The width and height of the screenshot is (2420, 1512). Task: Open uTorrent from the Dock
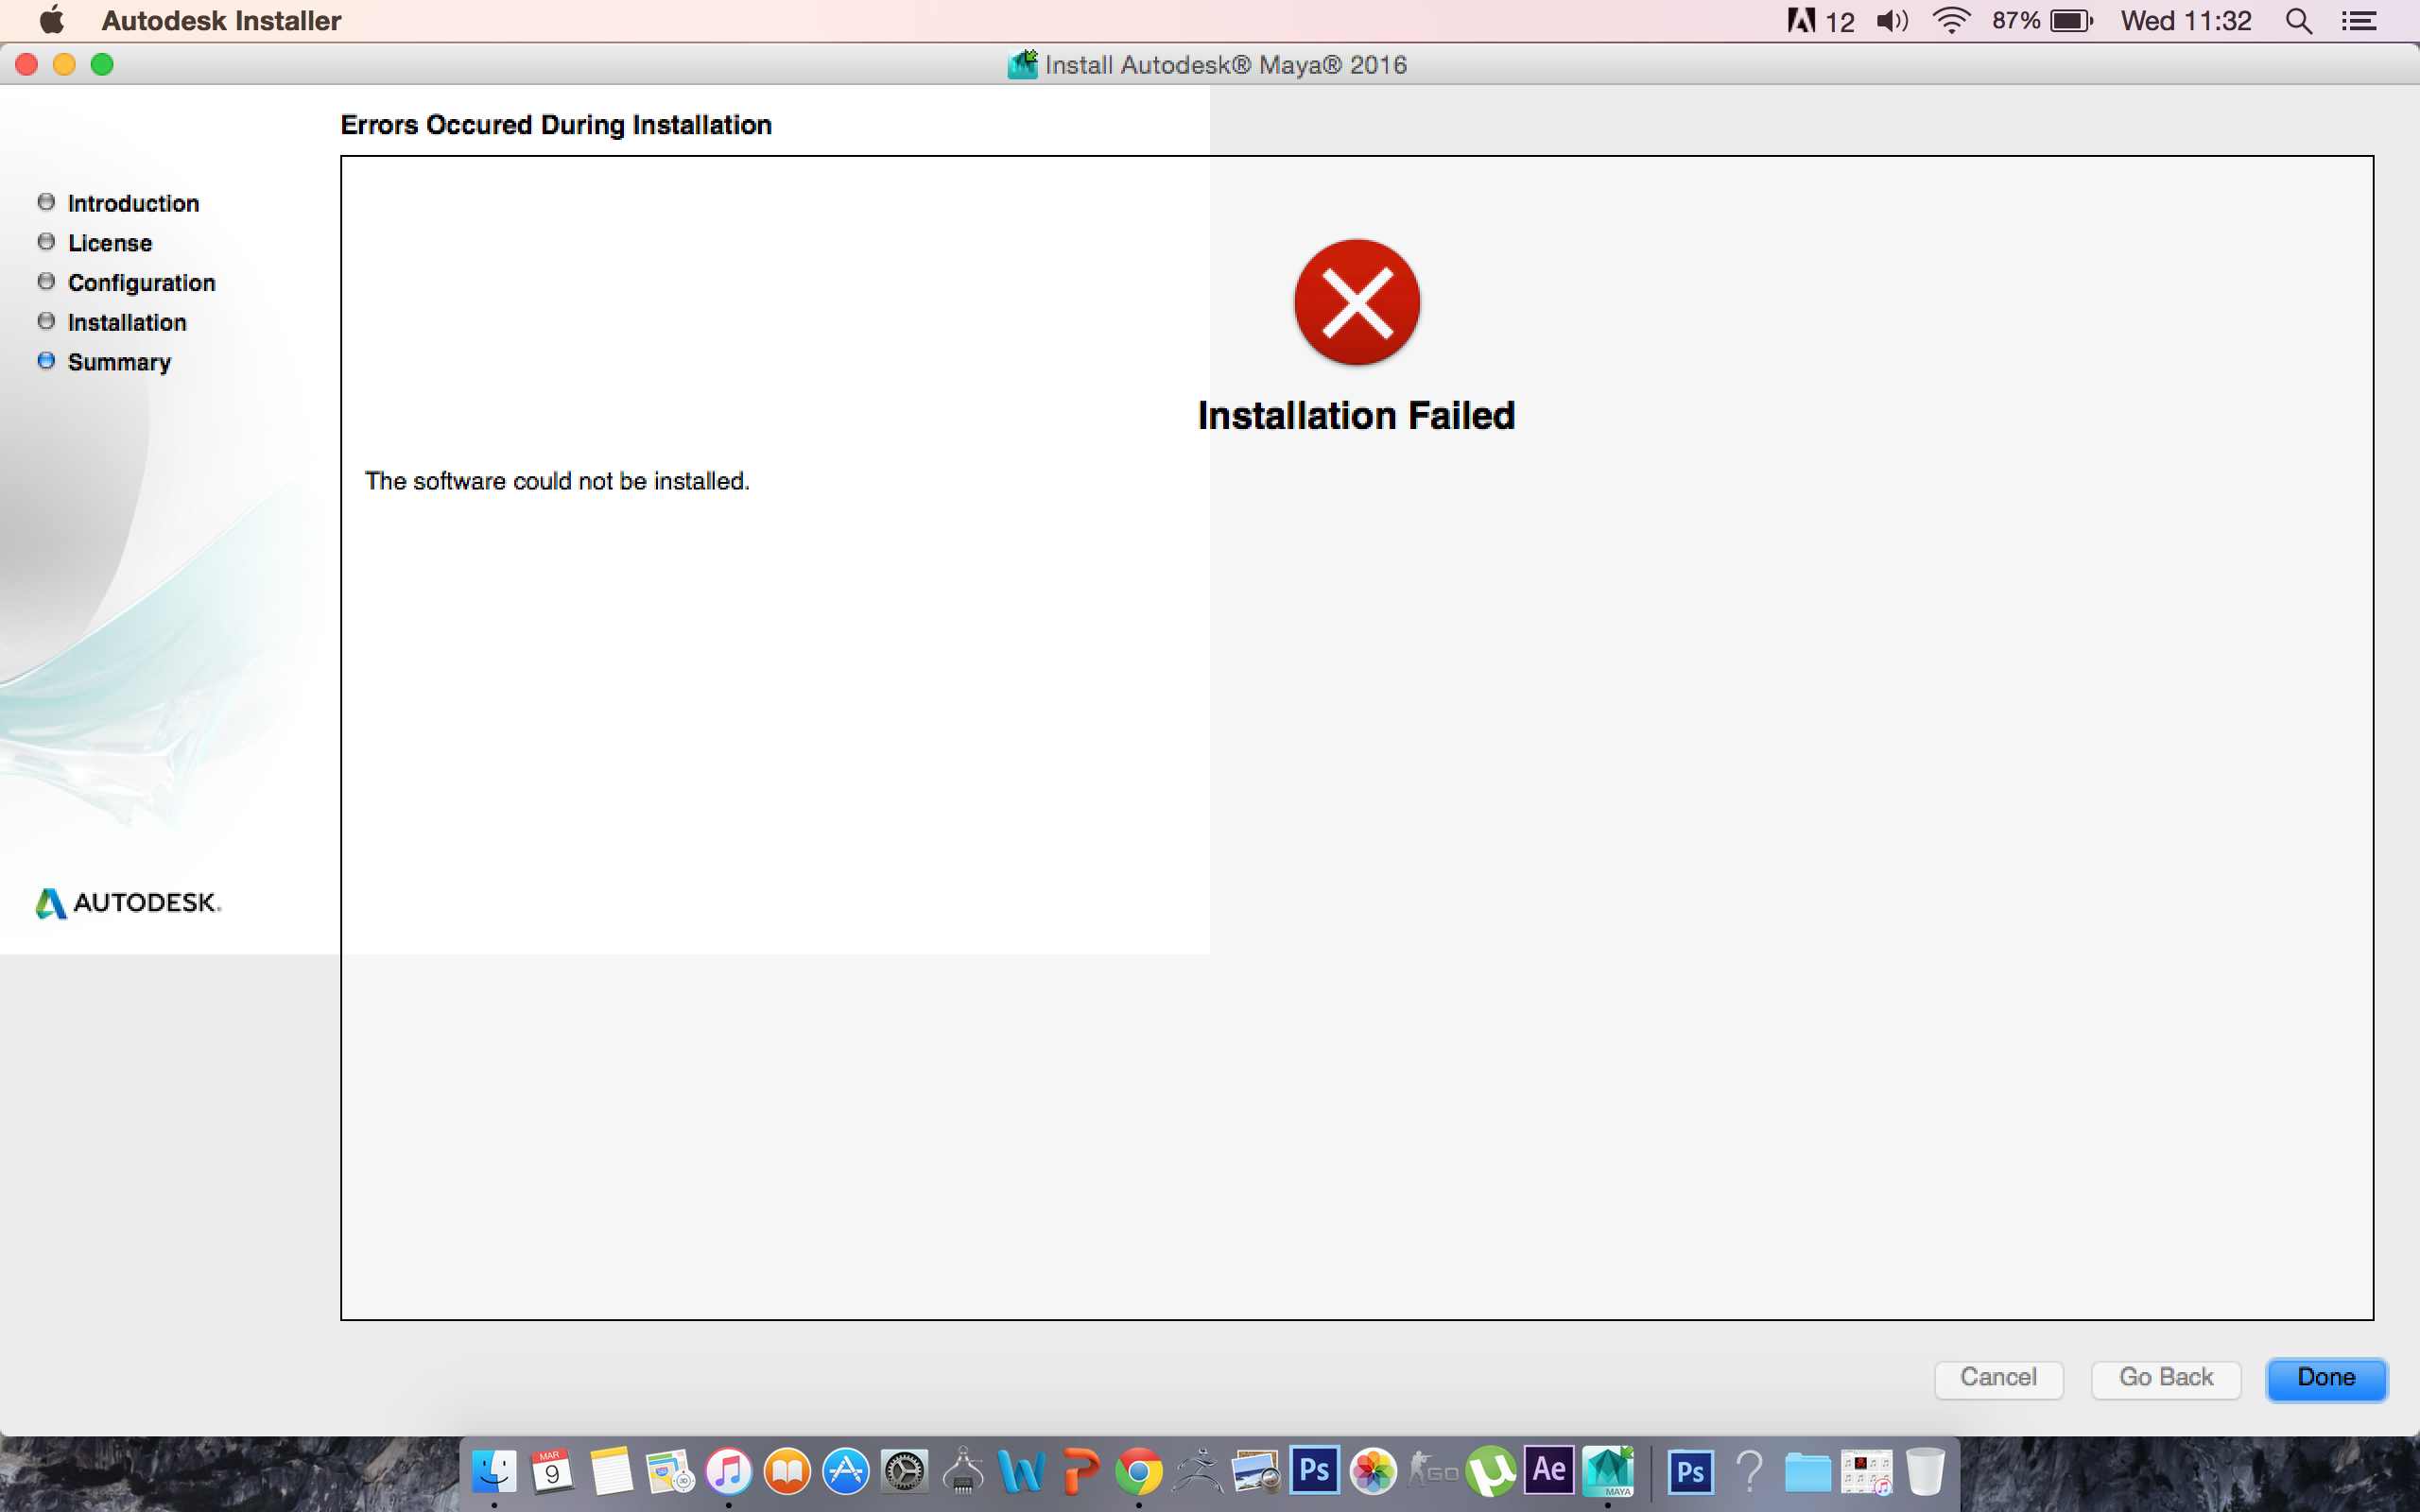pyautogui.click(x=1491, y=1472)
